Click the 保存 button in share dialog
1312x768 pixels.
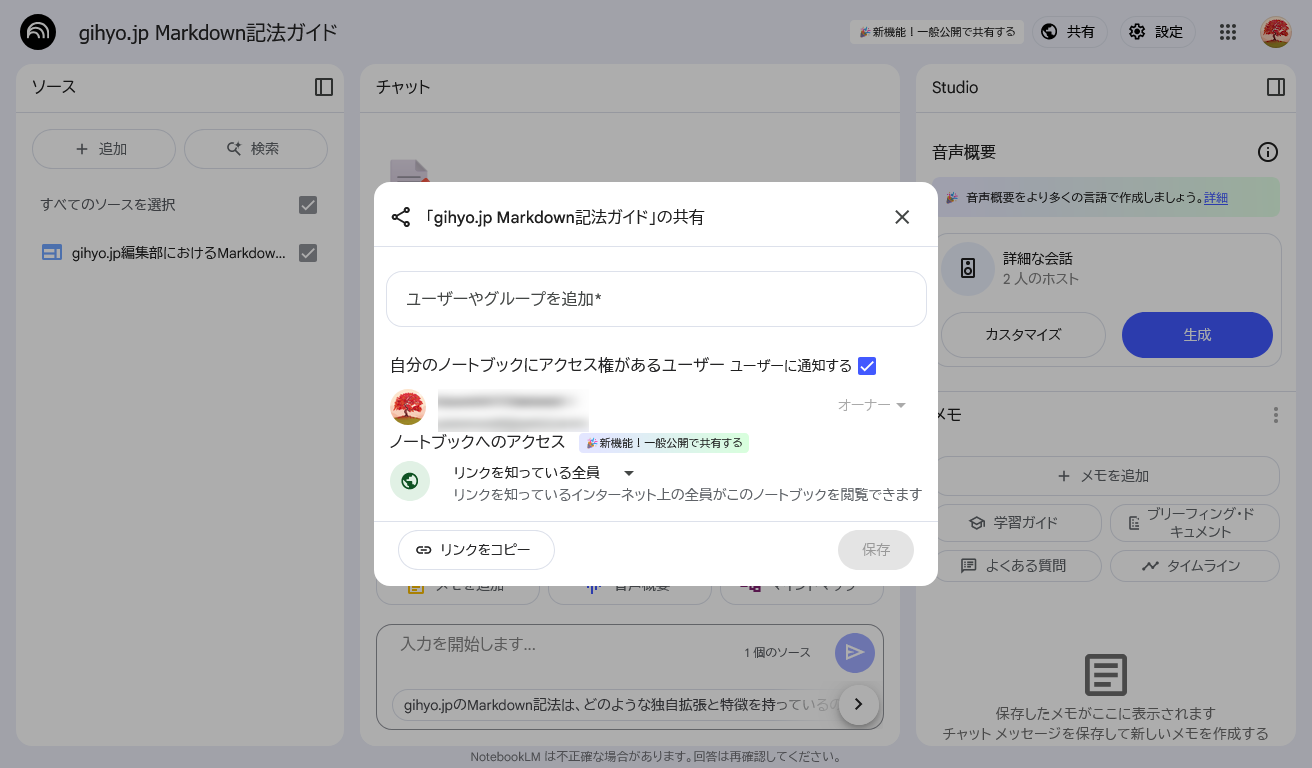click(x=876, y=550)
